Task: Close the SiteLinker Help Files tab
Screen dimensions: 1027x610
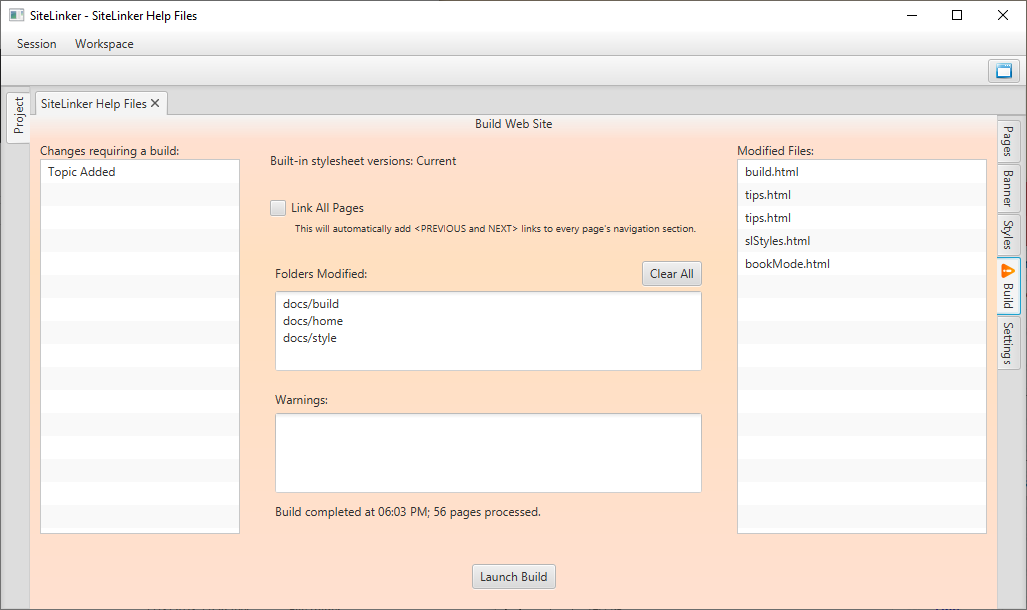Action: click(x=155, y=104)
